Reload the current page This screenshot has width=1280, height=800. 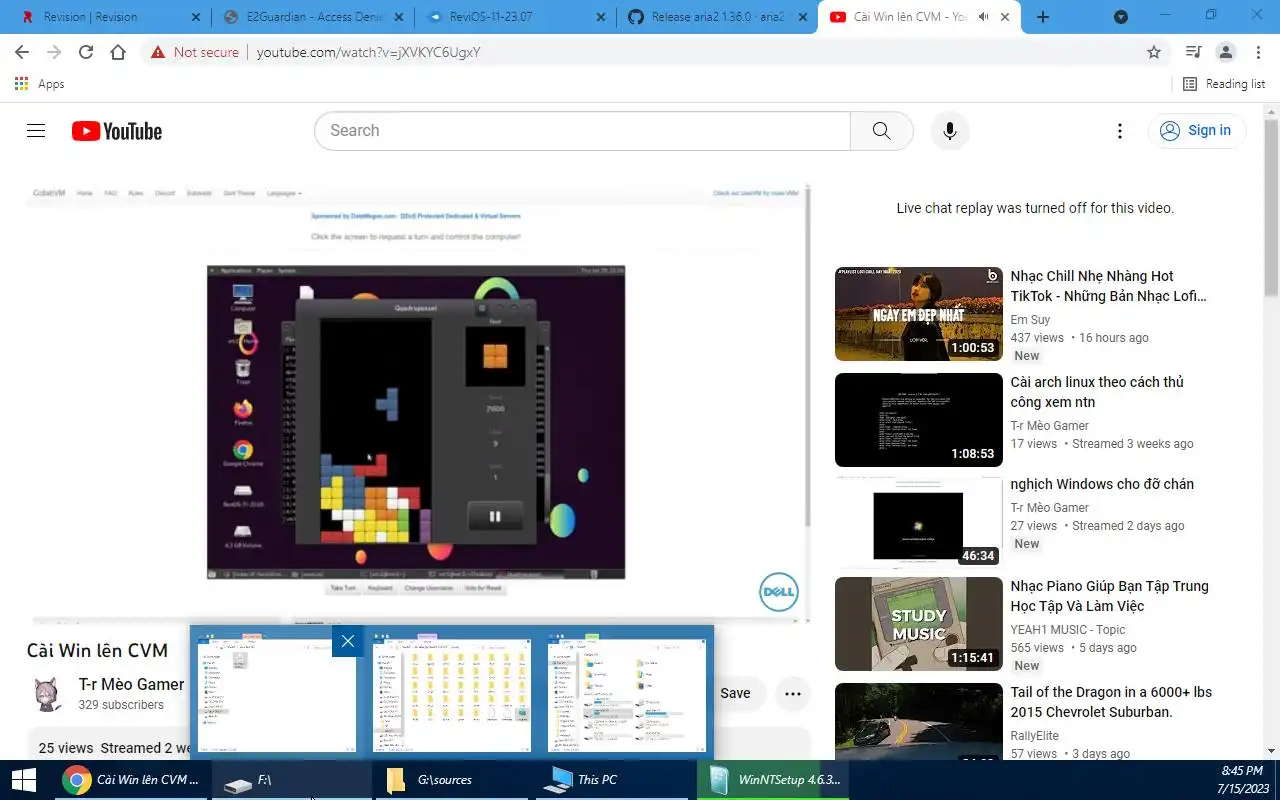(x=86, y=52)
